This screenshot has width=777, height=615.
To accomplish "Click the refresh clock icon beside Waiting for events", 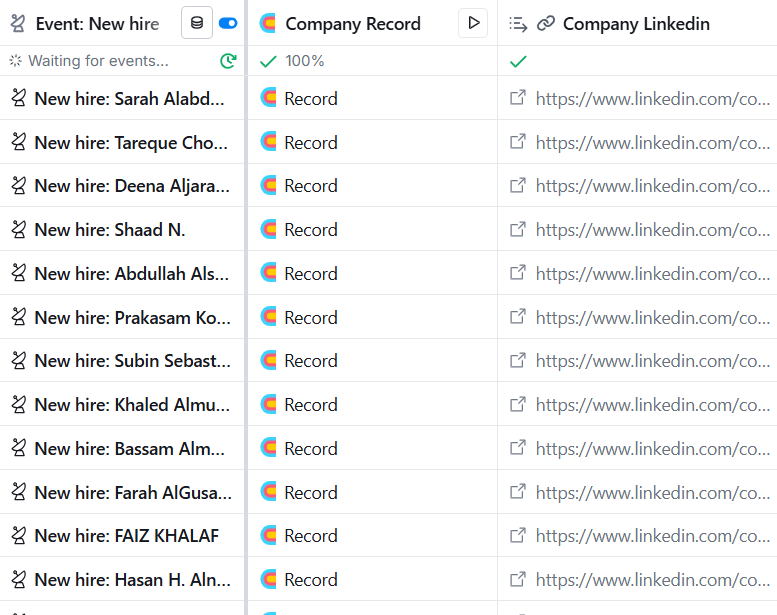I will pyautogui.click(x=228, y=61).
